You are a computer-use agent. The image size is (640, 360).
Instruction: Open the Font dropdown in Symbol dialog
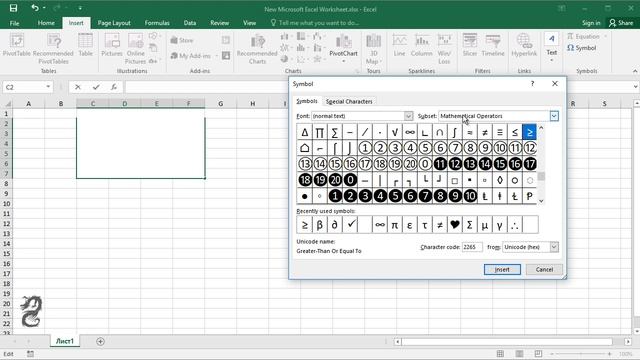click(409, 116)
